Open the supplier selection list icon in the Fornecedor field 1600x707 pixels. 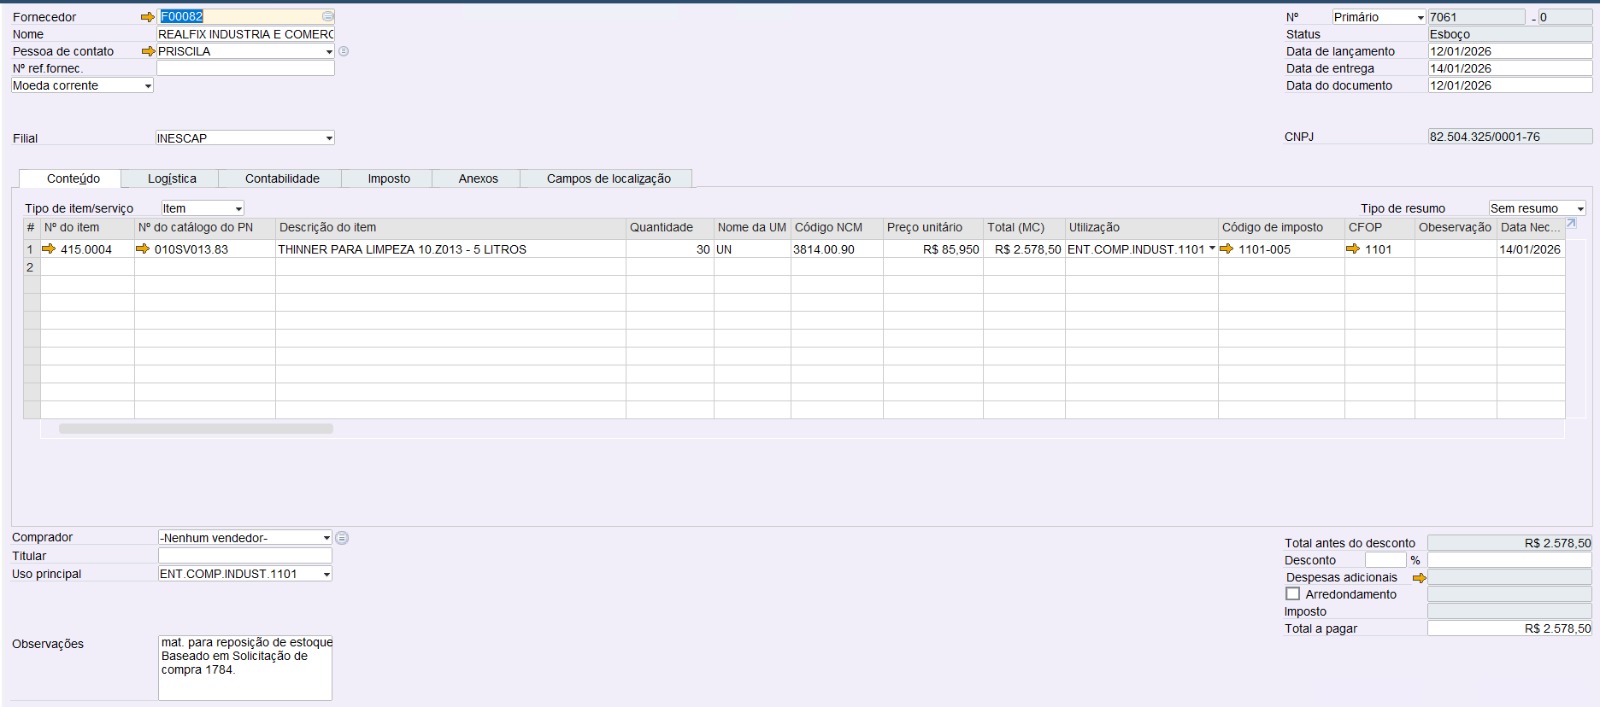(x=327, y=17)
